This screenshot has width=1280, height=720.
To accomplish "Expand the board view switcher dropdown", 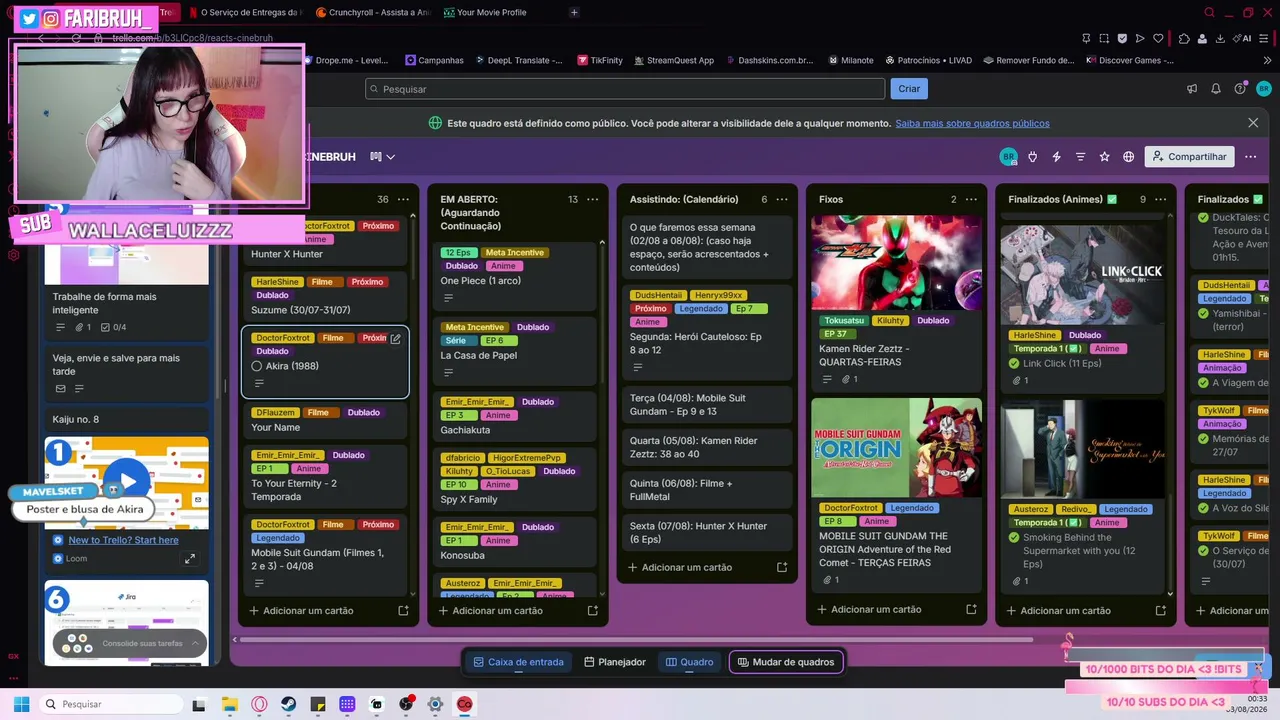I will coord(383,157).
